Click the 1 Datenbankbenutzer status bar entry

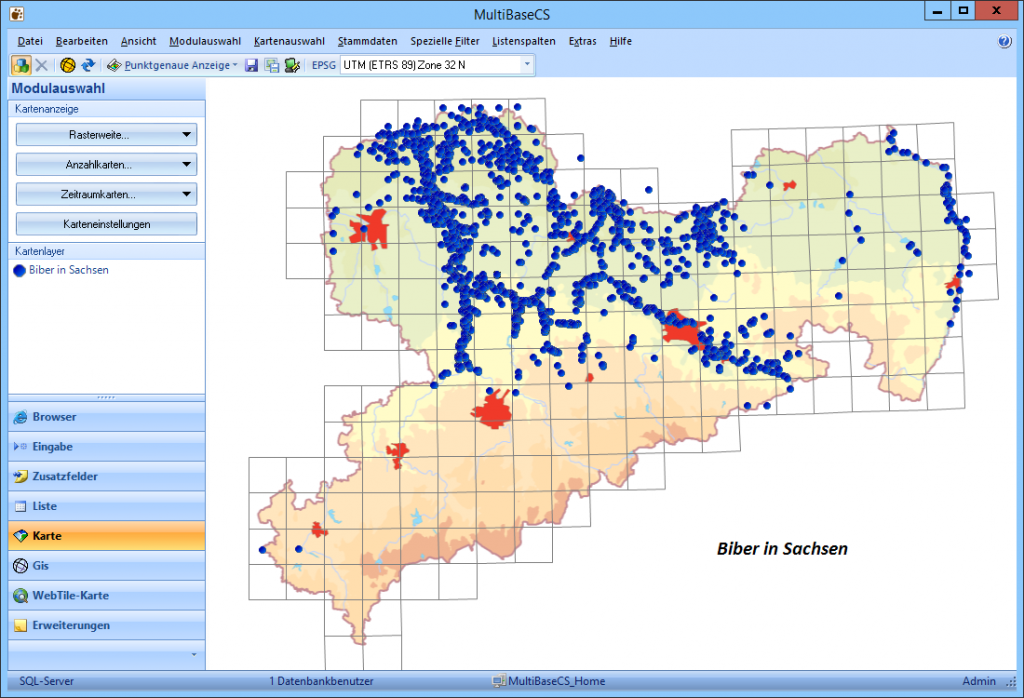[321, 681]
